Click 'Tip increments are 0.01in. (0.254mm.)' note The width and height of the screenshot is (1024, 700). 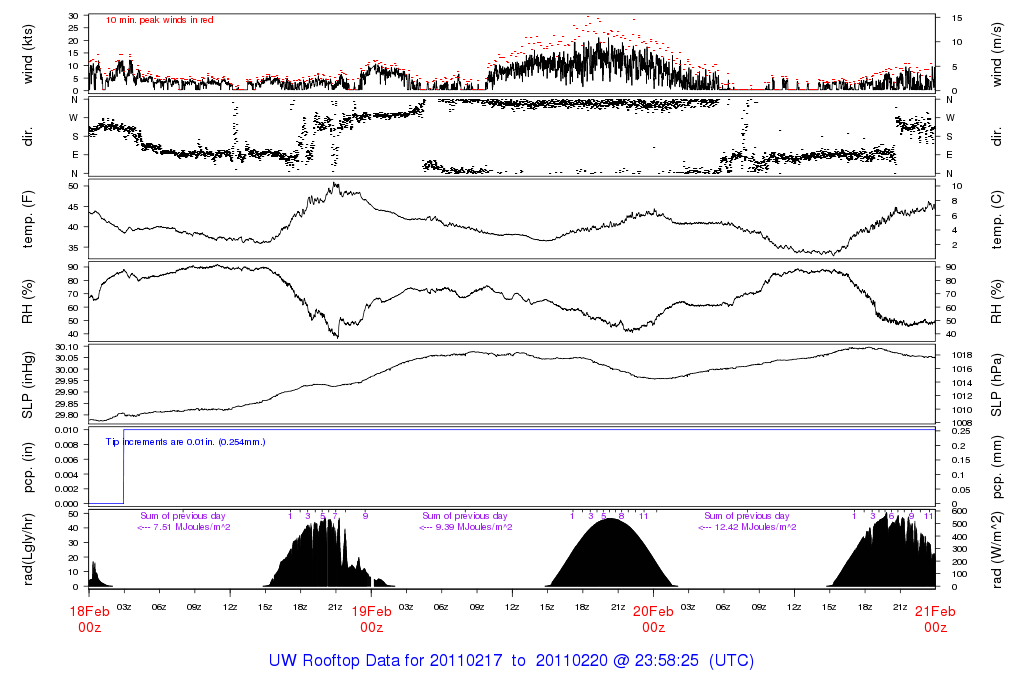(x=185, y=442)
